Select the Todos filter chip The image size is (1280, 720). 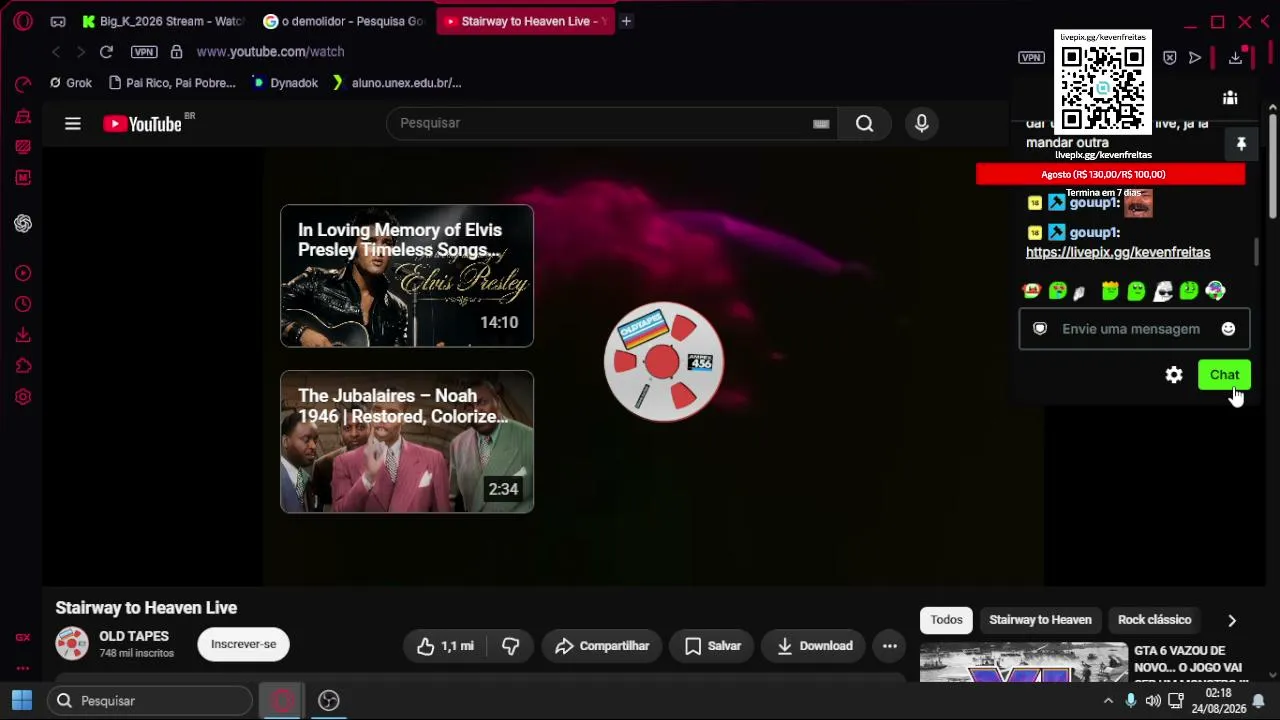coord(946,620)
